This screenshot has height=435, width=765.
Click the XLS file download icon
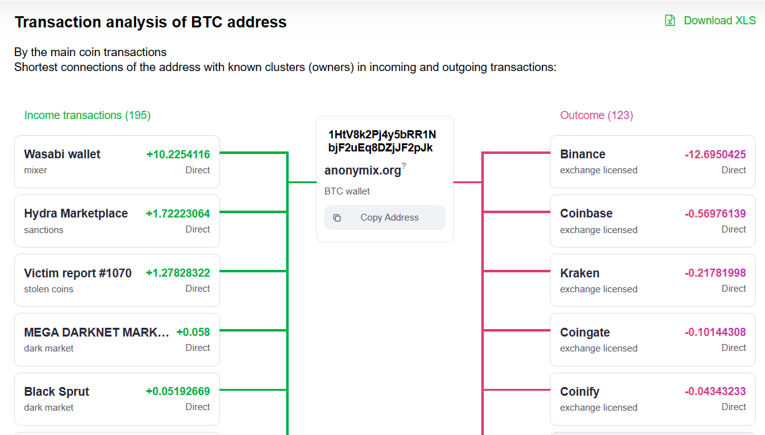[x=670, y=20]
